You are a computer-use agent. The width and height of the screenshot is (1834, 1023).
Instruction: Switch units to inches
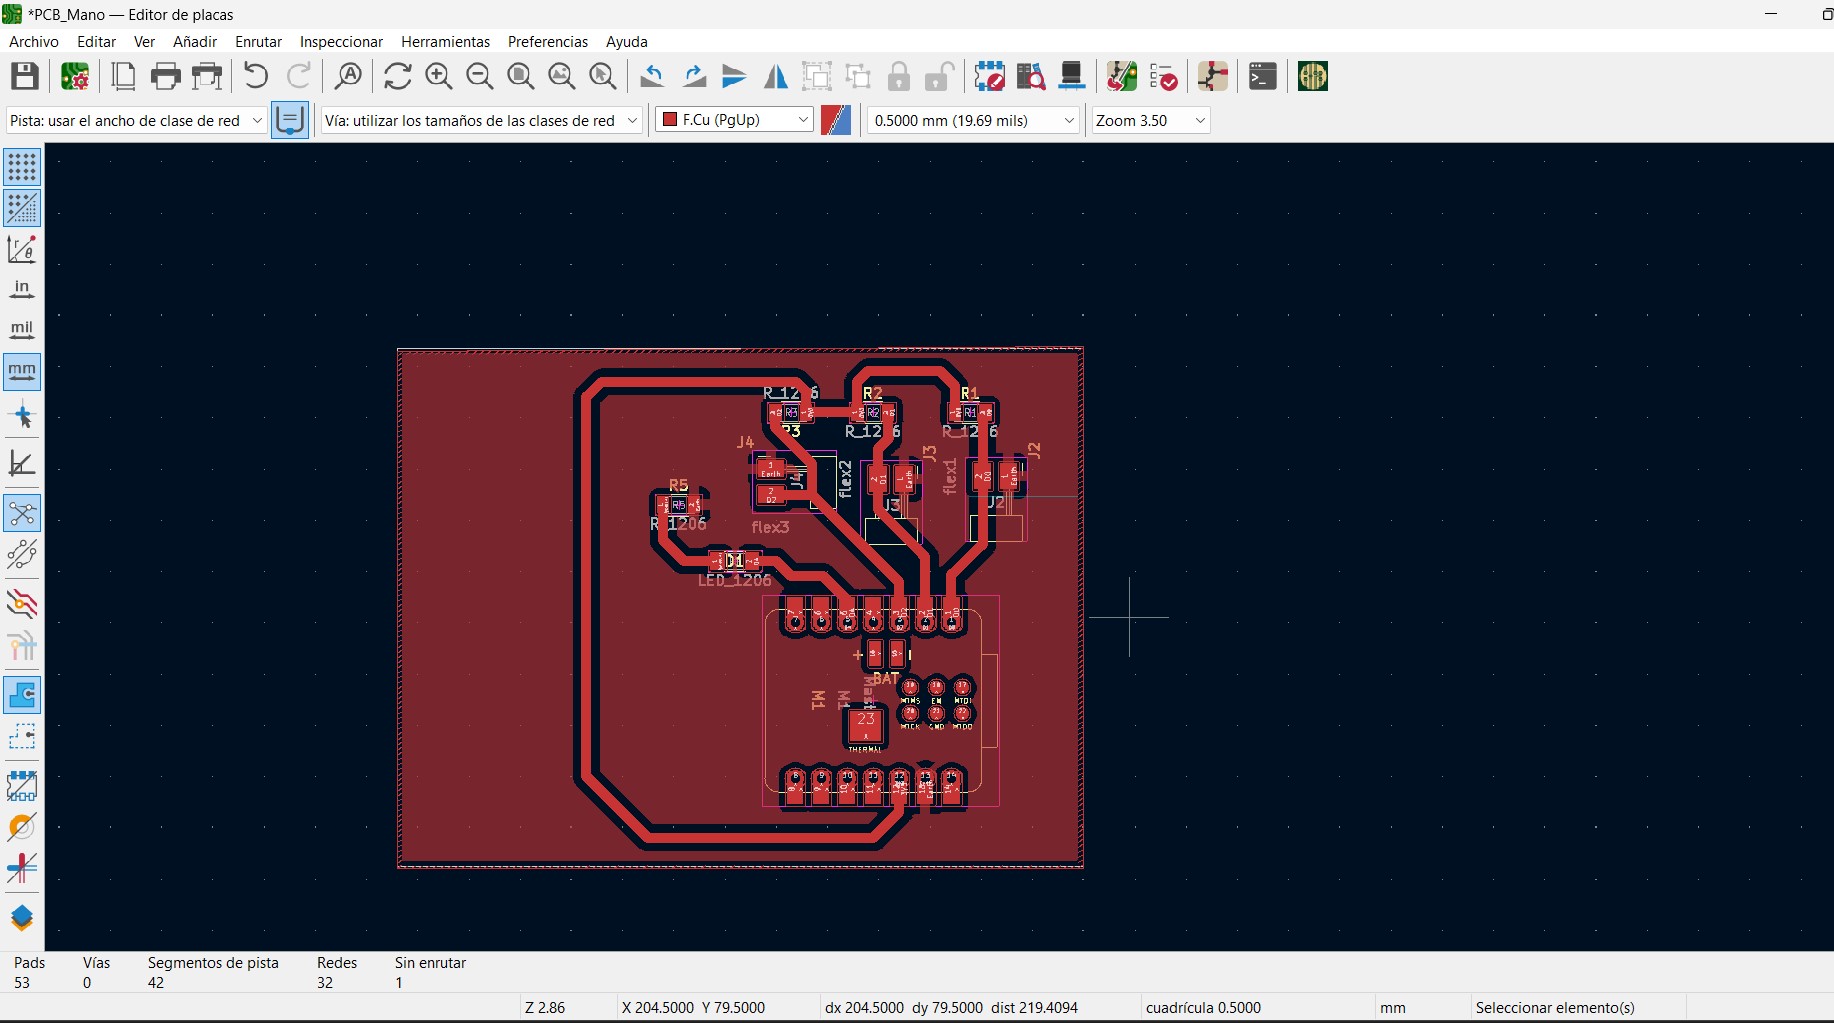(x=22, y=289)
